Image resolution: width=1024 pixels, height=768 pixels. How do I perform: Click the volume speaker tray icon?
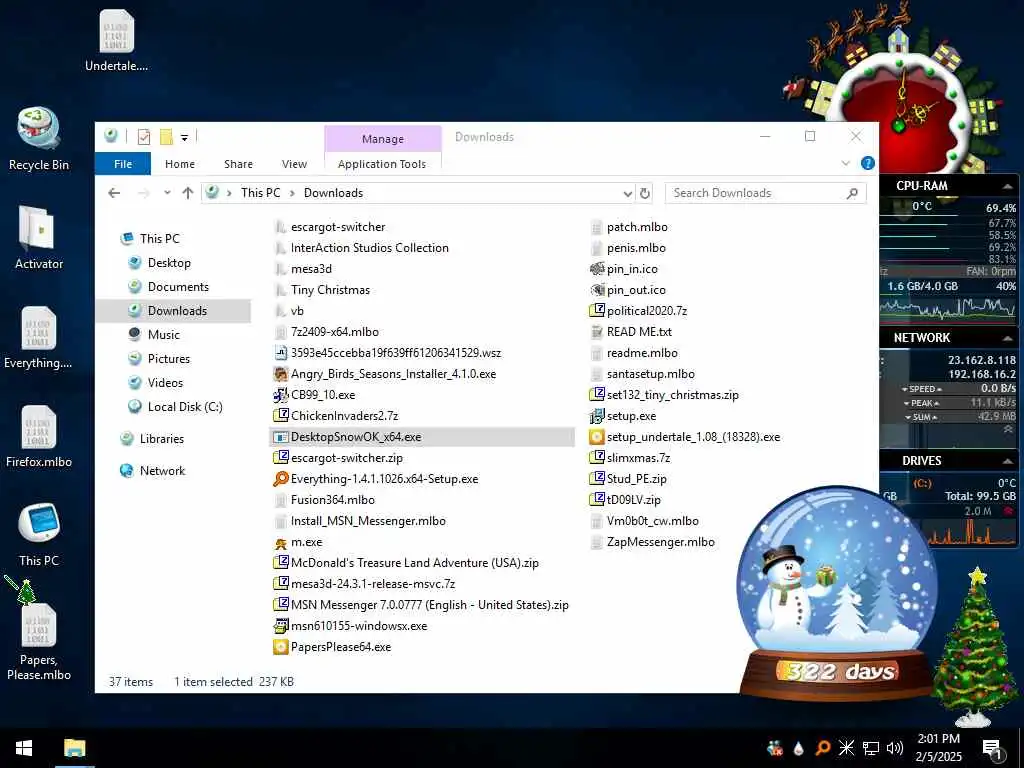(x=895, y=748)
